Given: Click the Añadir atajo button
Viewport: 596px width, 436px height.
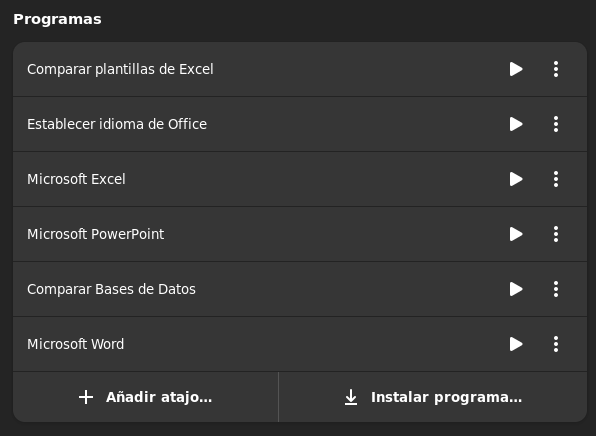Looking at the screenshot, I should (x=146, y=397).
